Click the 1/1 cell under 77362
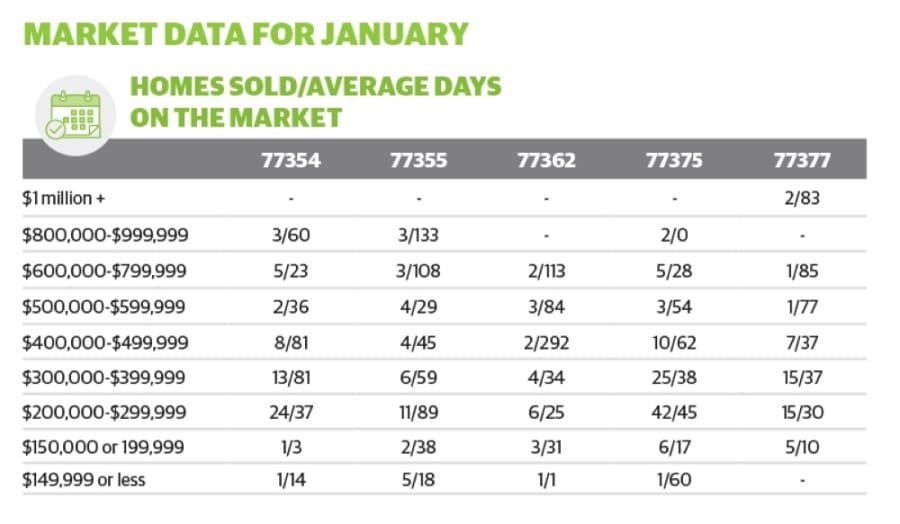 (x=546, y=480)
